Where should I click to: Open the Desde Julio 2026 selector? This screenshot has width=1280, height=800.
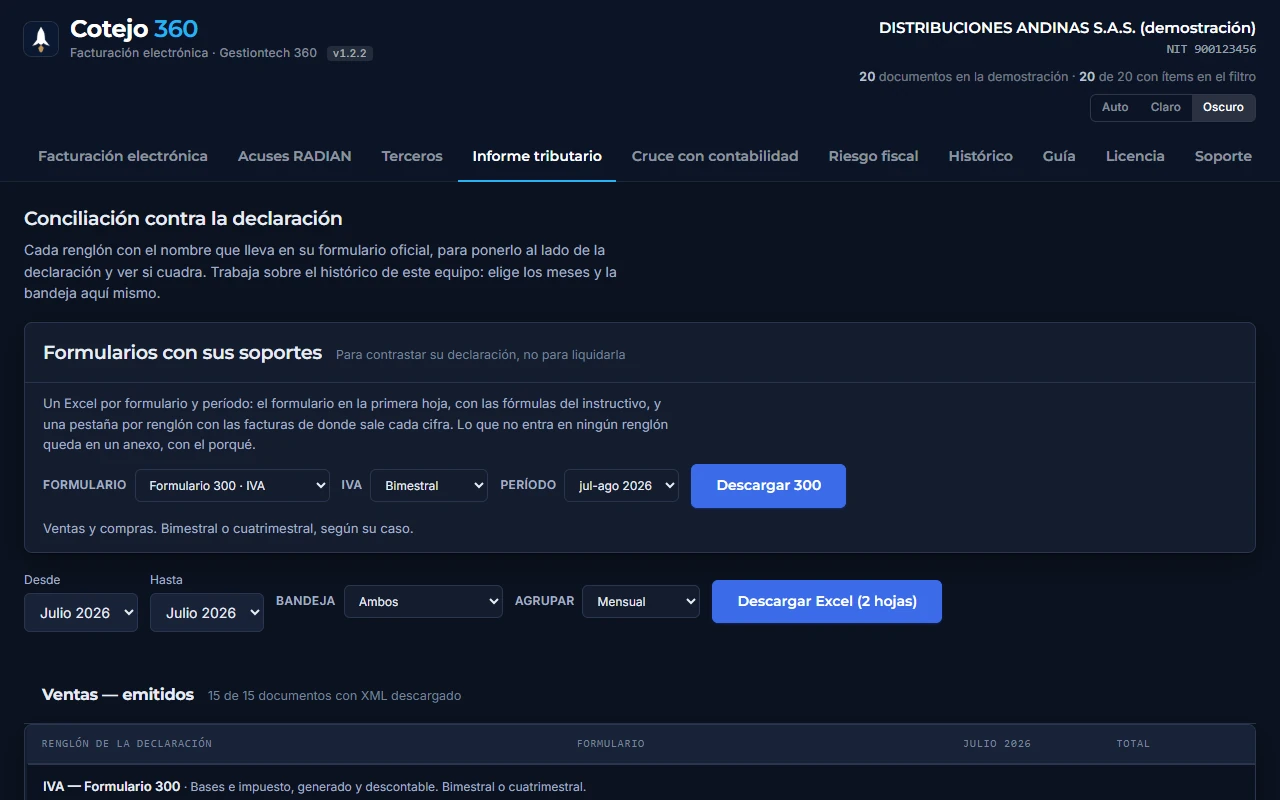[x=81, y=612]
